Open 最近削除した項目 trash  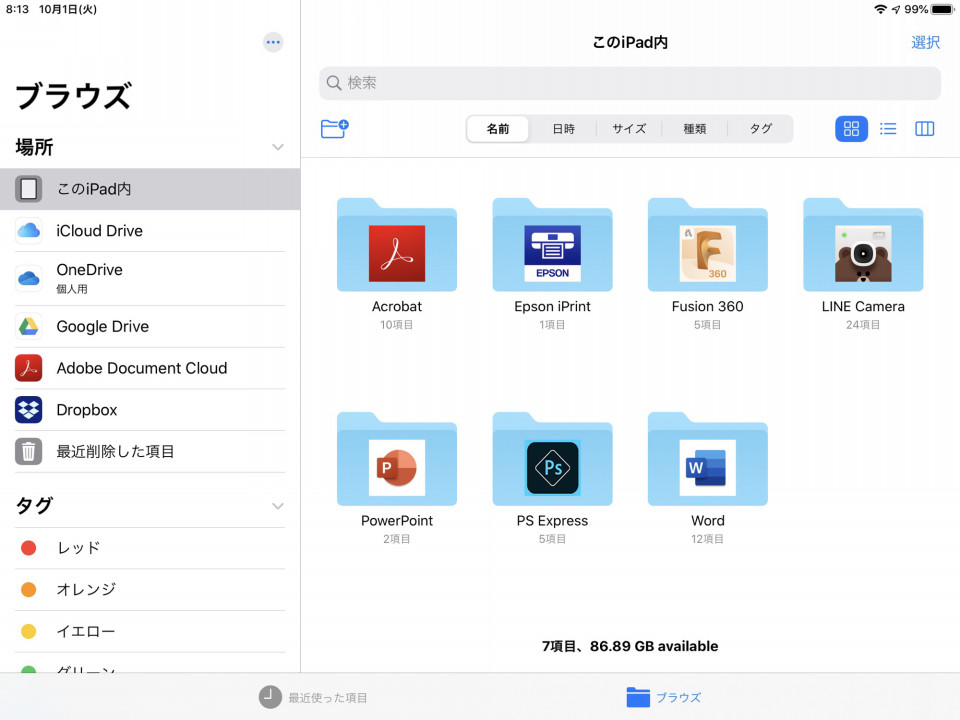[150, 451]
